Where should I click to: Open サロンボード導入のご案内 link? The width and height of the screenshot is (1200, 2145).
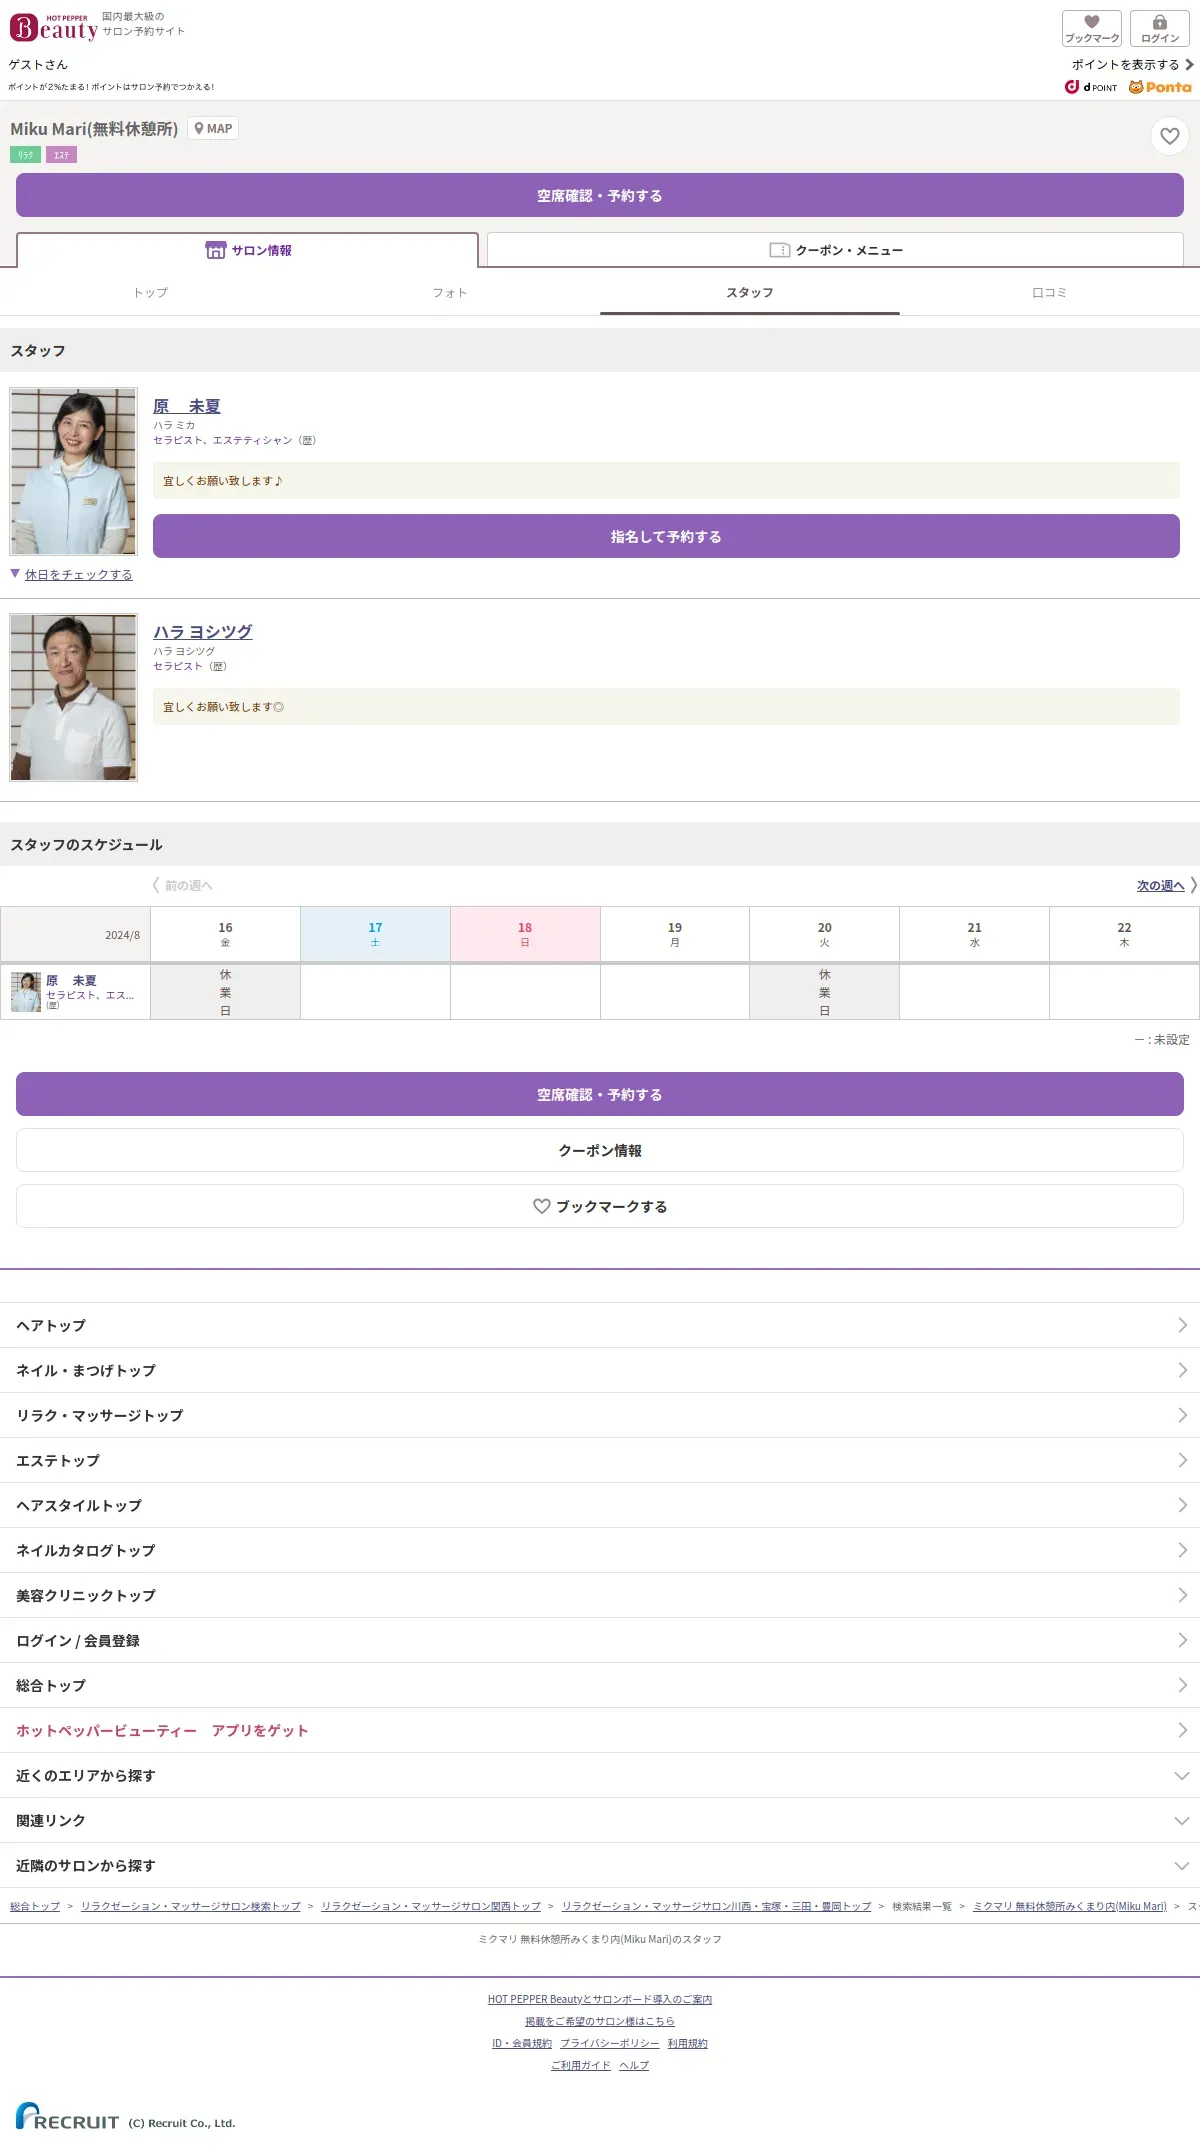[600, 1999]
